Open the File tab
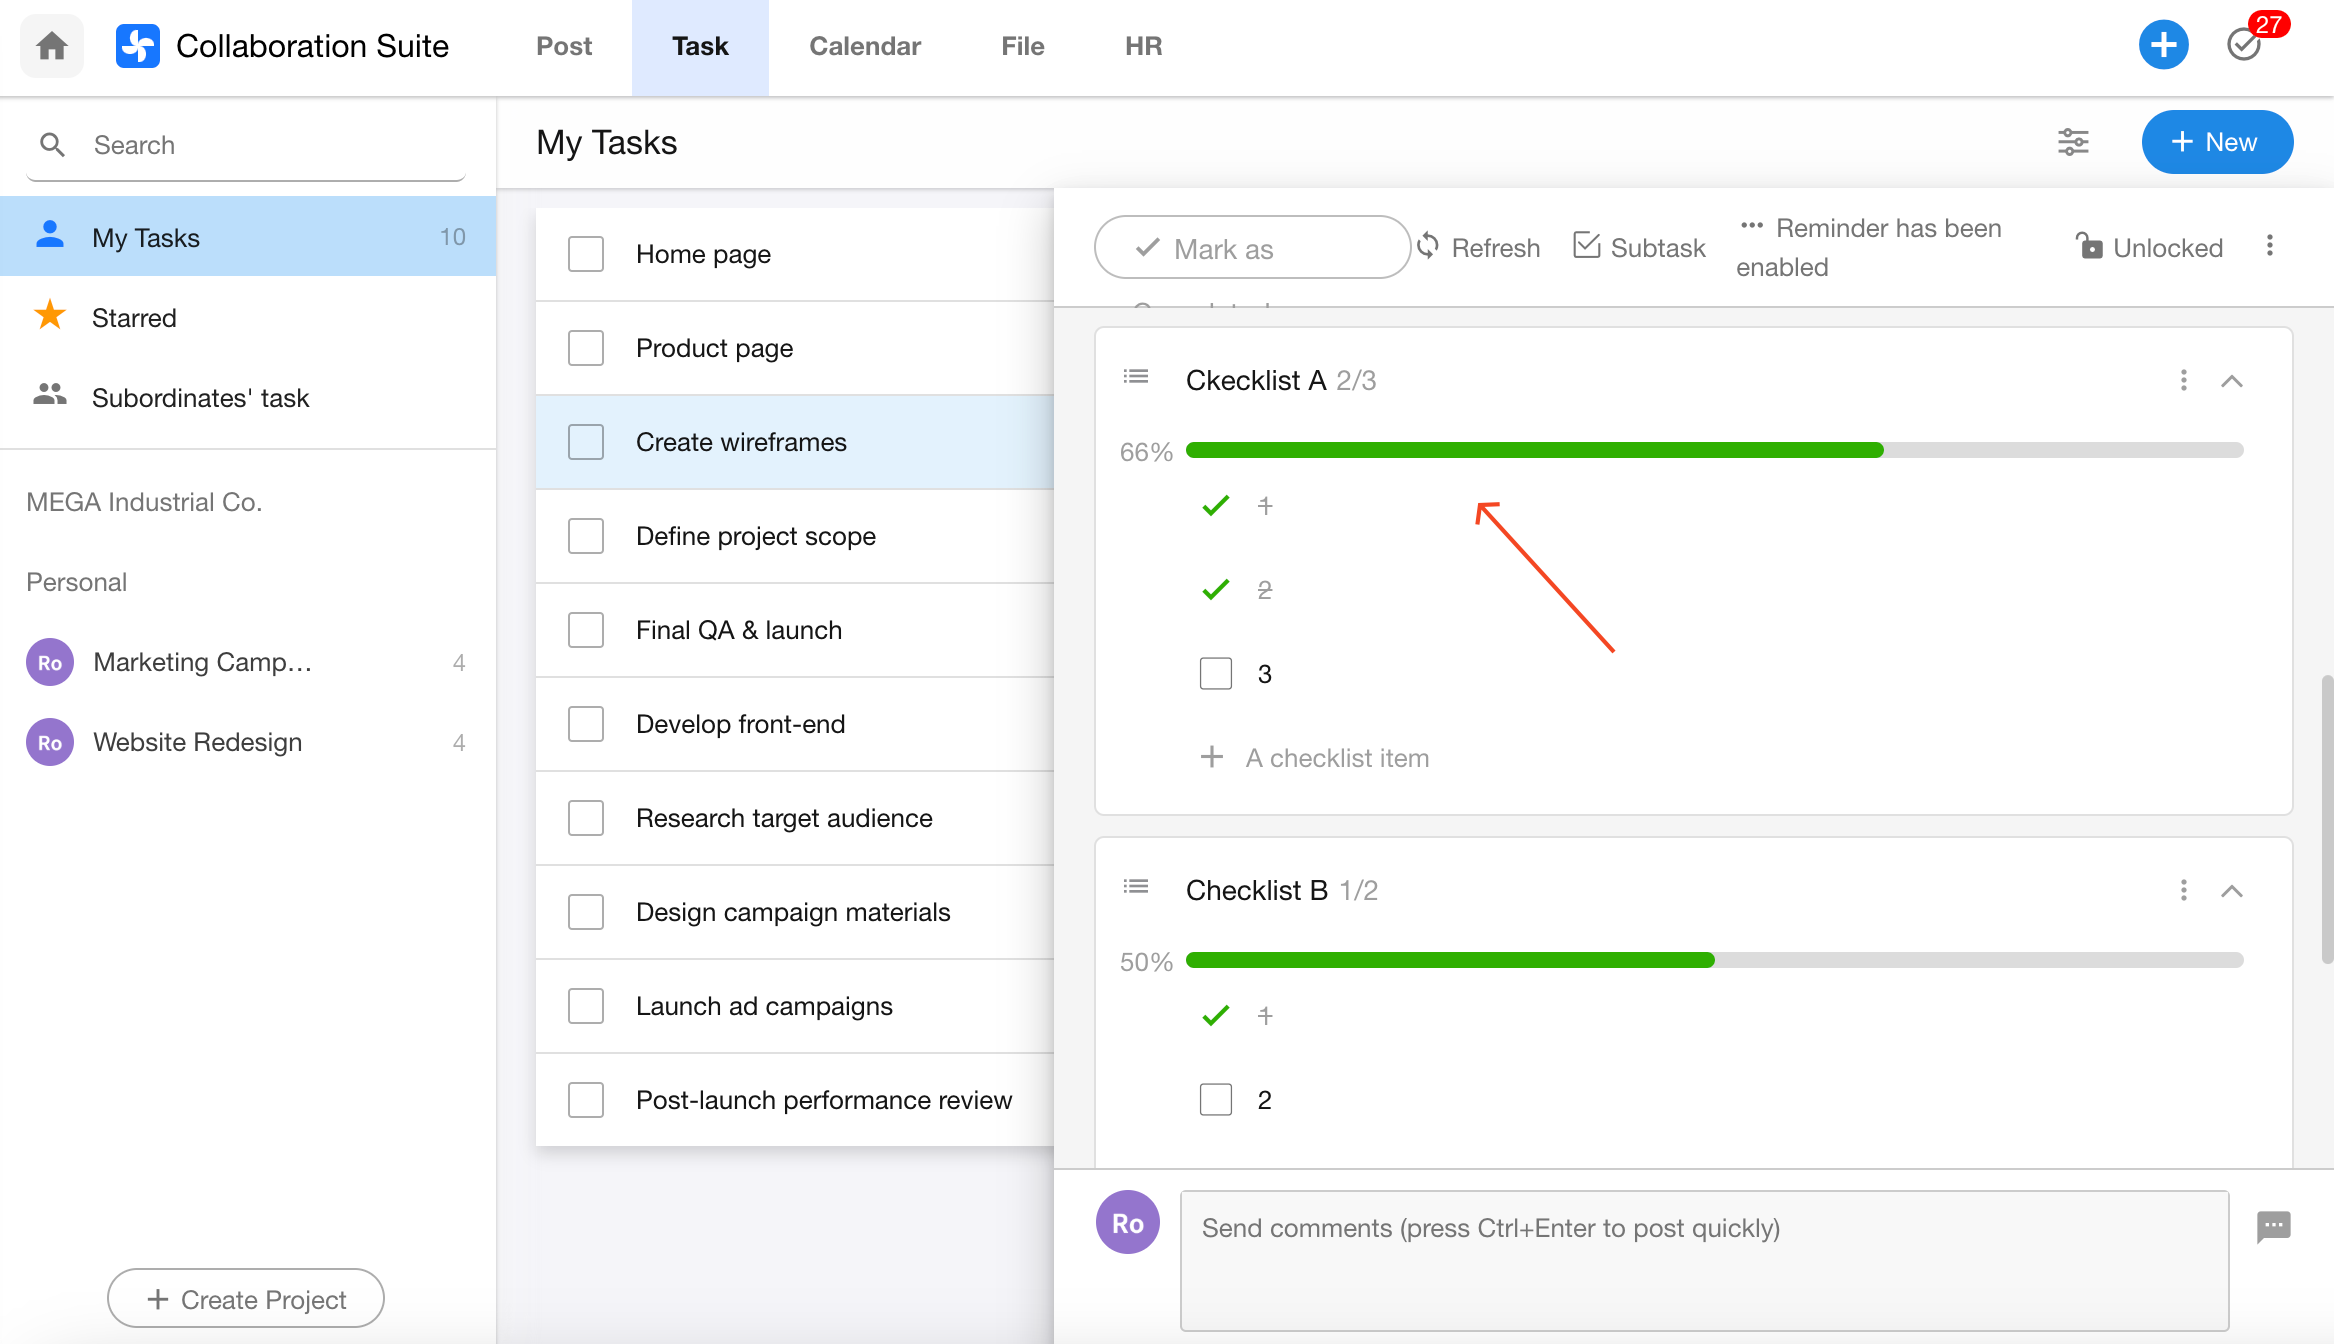The height and width of the screenshot is (1344, 2334). click(x=1022, y=46)
